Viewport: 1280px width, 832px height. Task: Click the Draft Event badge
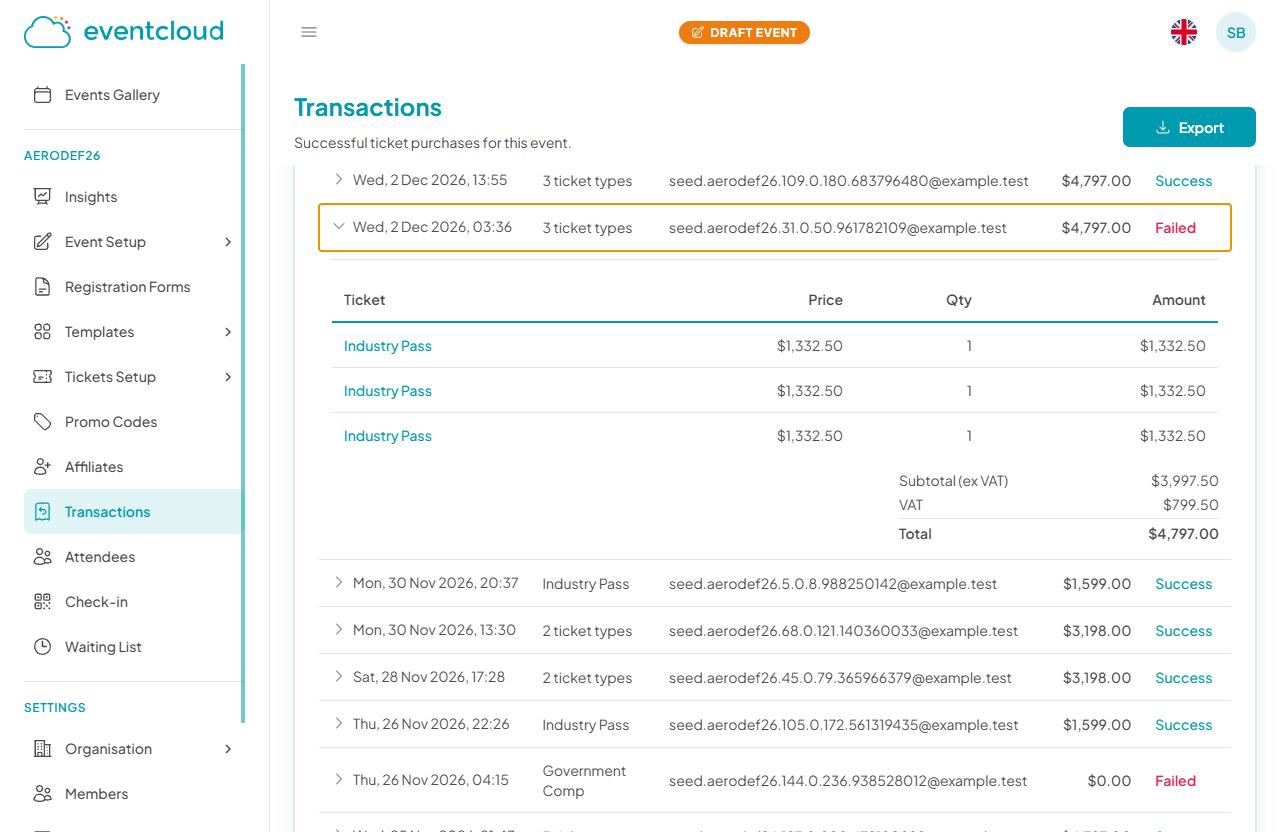click(744, 33)
